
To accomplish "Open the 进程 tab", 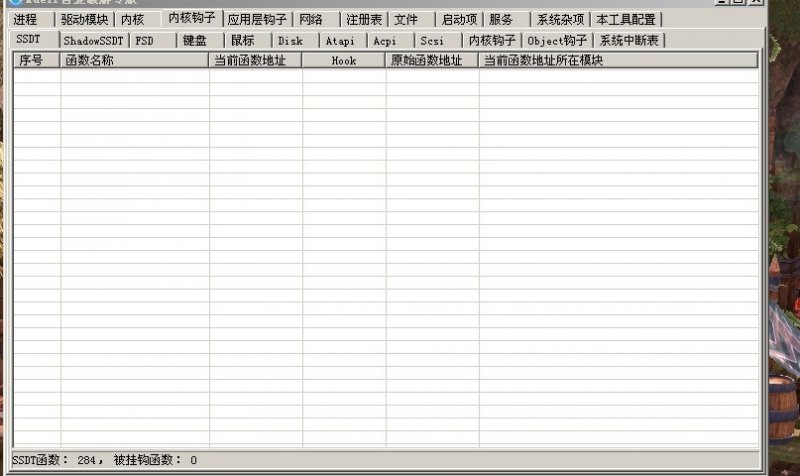I will click(30, 20).
